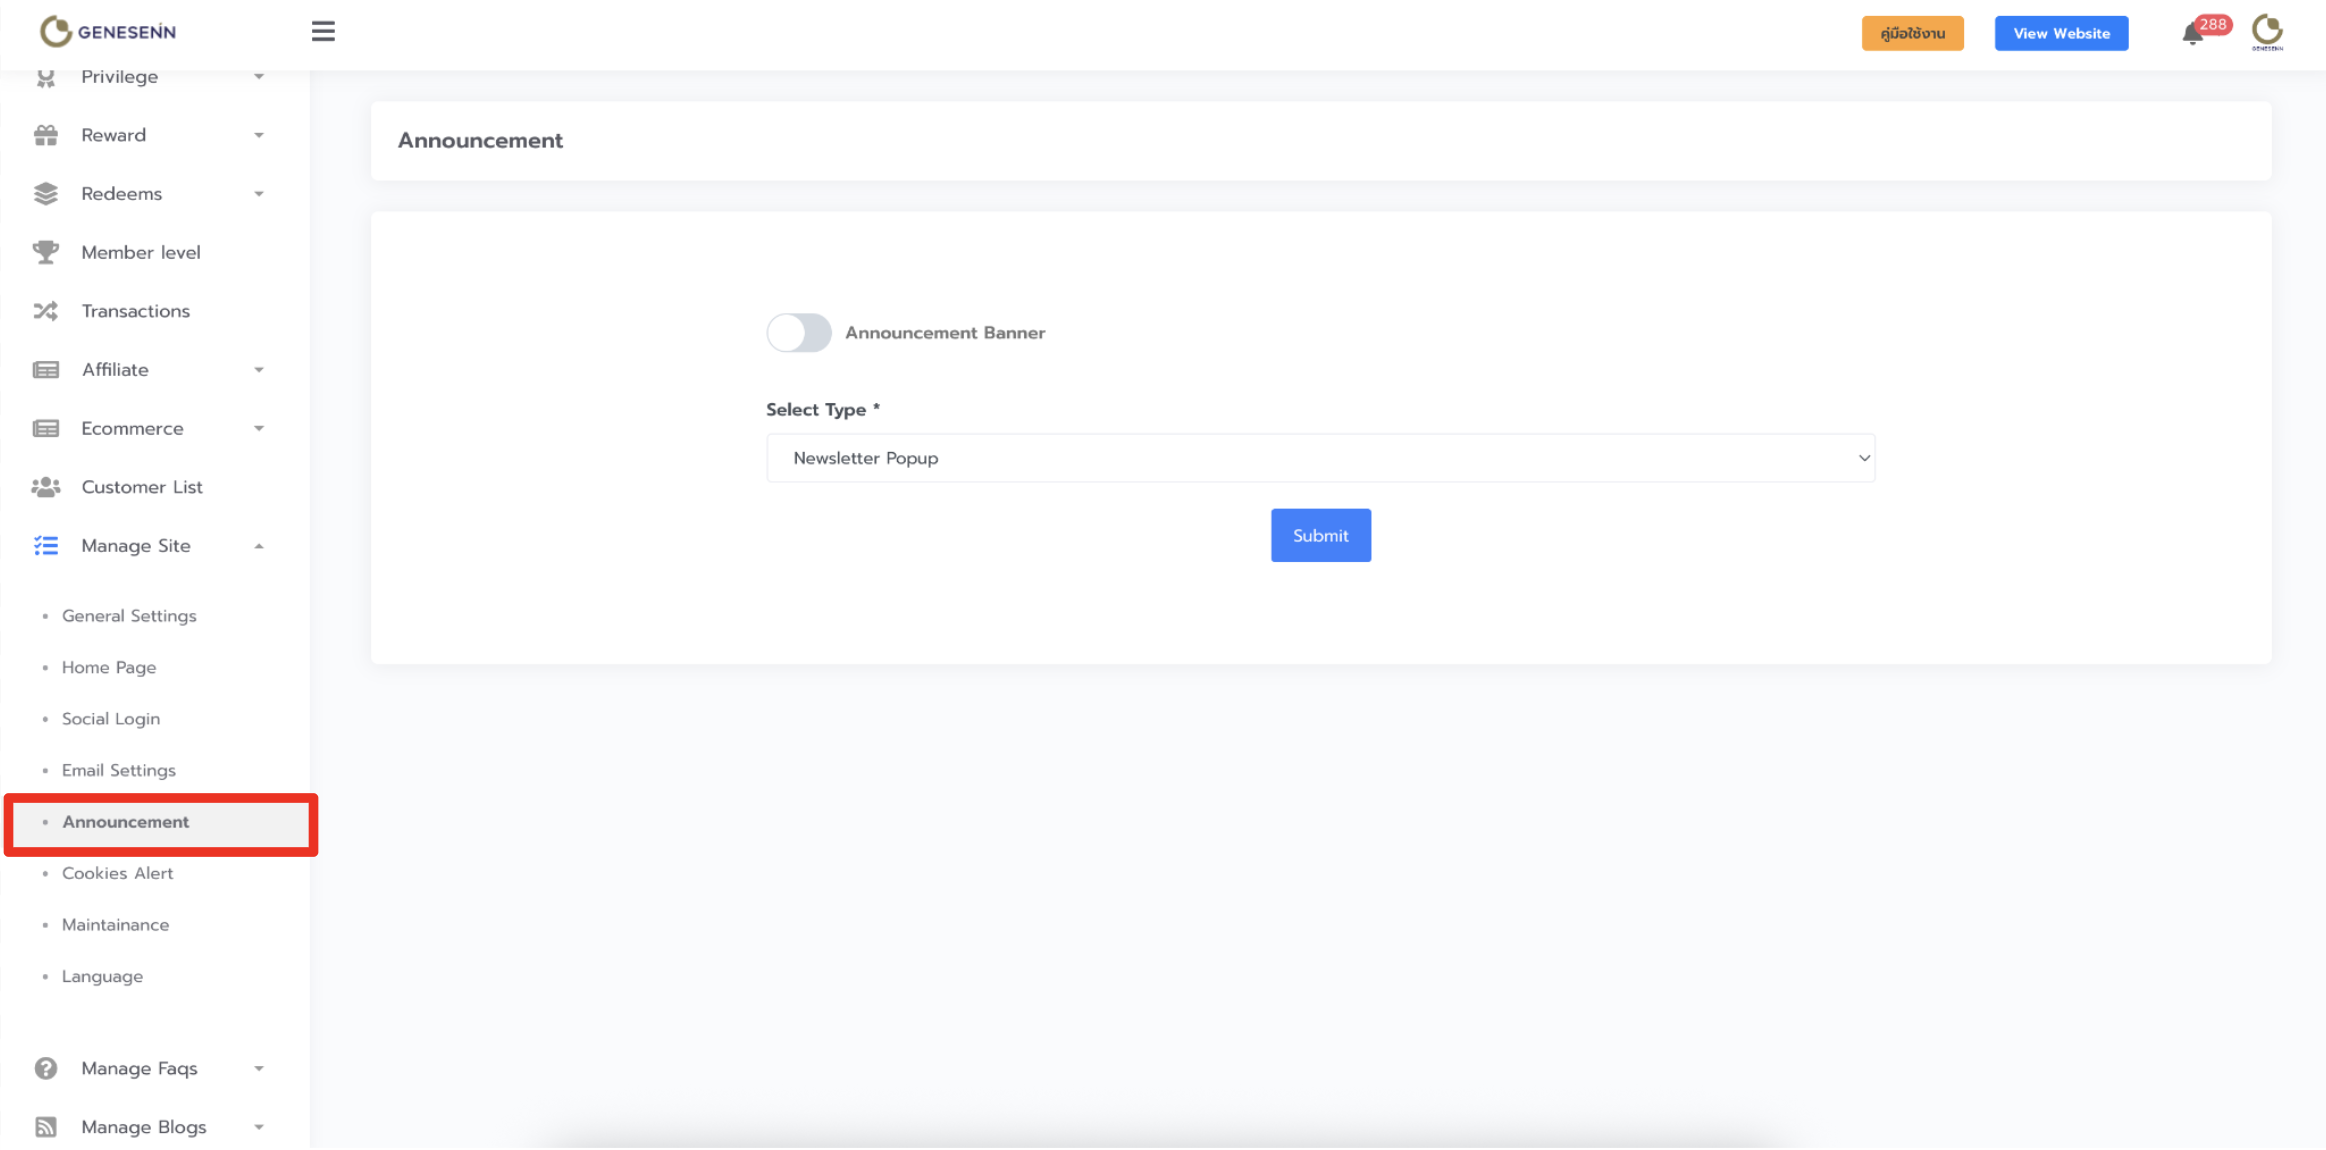This screenshot has height=1150, width=2326.
Task: Click the Member level trophy icon
Action: coord(46,252)
